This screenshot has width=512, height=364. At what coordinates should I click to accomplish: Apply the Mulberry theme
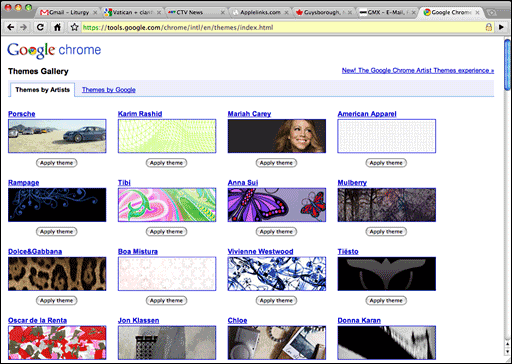click(386, 231)
